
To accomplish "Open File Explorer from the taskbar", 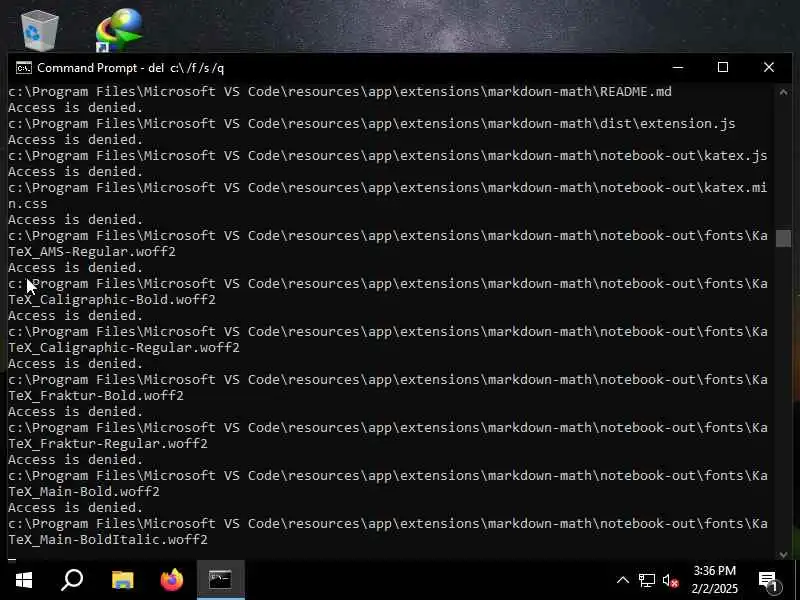I will [122, 580].
